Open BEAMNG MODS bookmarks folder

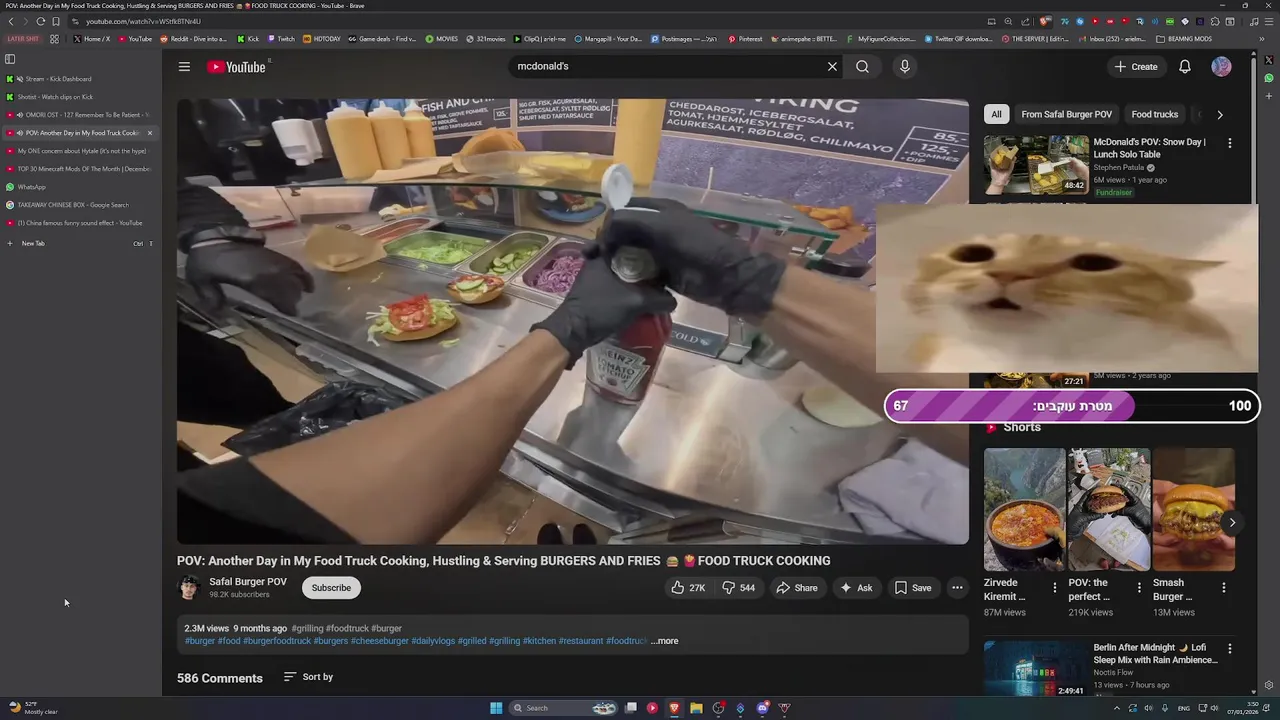[x=1184, y=39]
